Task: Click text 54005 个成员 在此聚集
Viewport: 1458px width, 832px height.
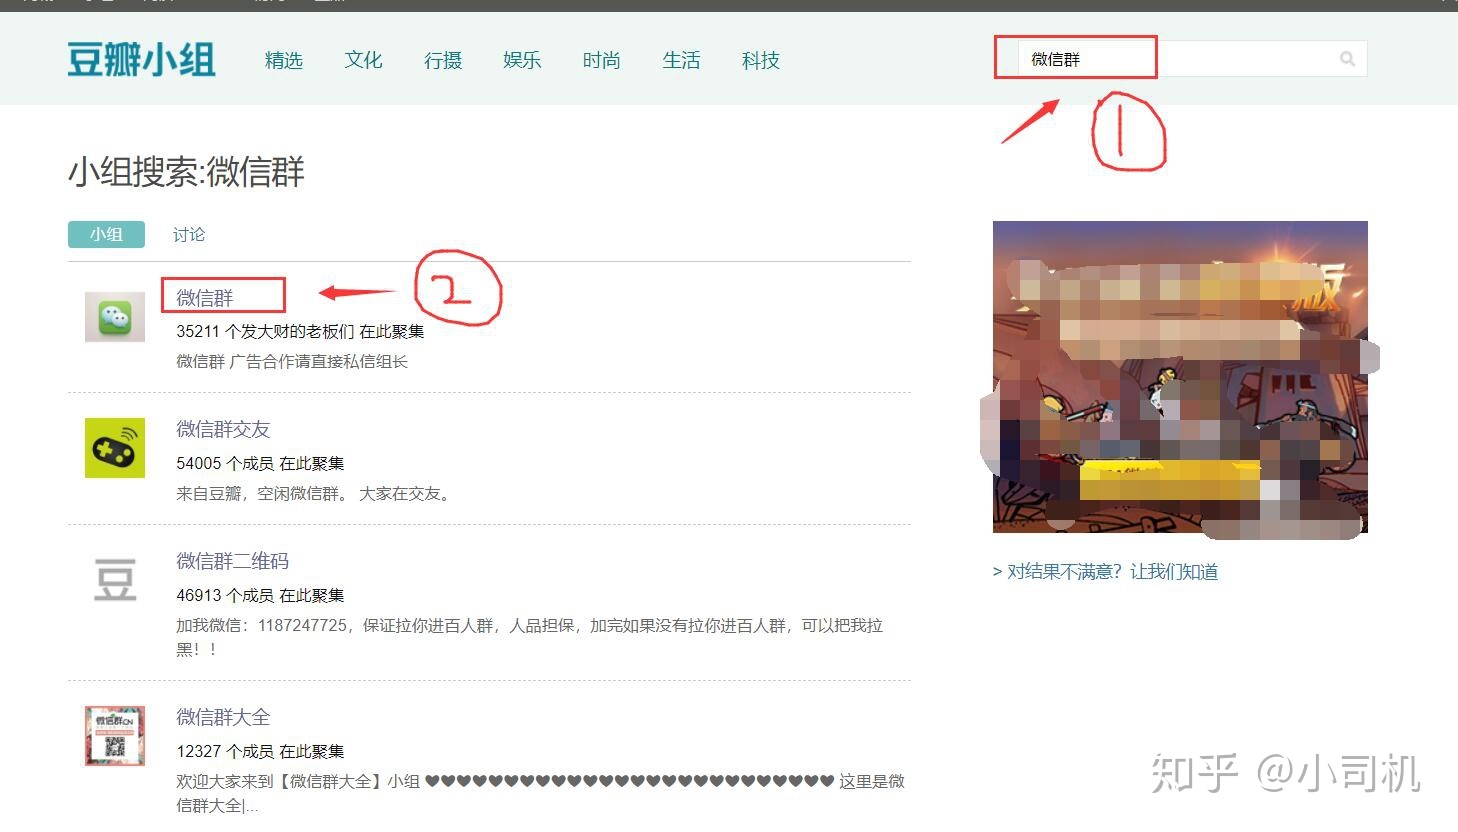Action: 260,463
